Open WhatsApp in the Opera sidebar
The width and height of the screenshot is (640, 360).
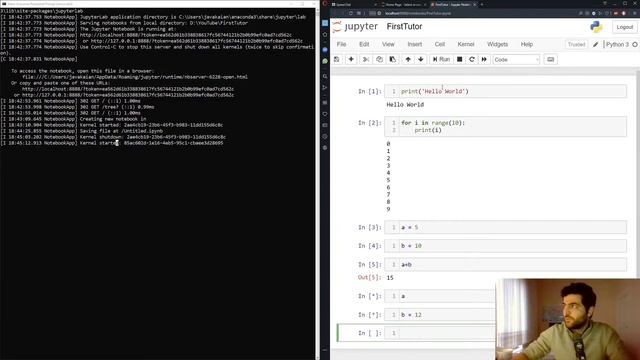325,61
